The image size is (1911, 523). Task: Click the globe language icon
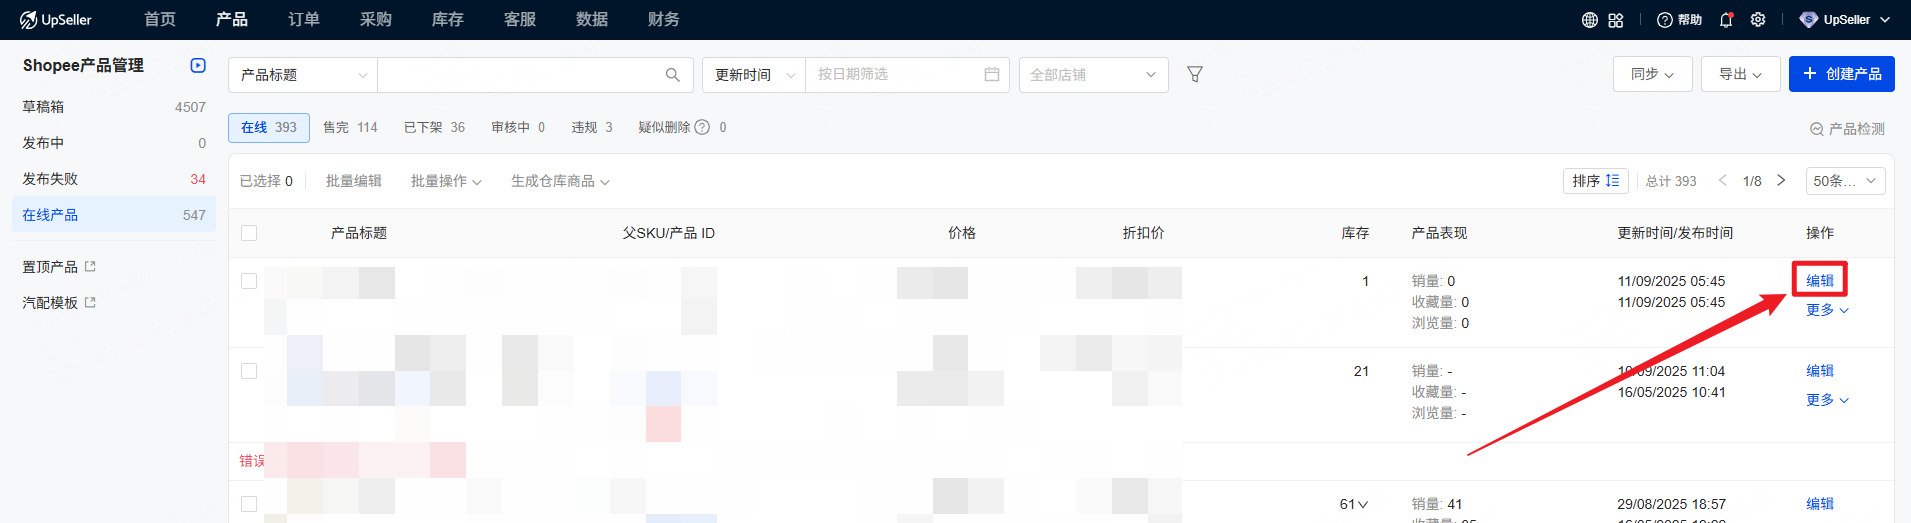tap(1589, 20)
